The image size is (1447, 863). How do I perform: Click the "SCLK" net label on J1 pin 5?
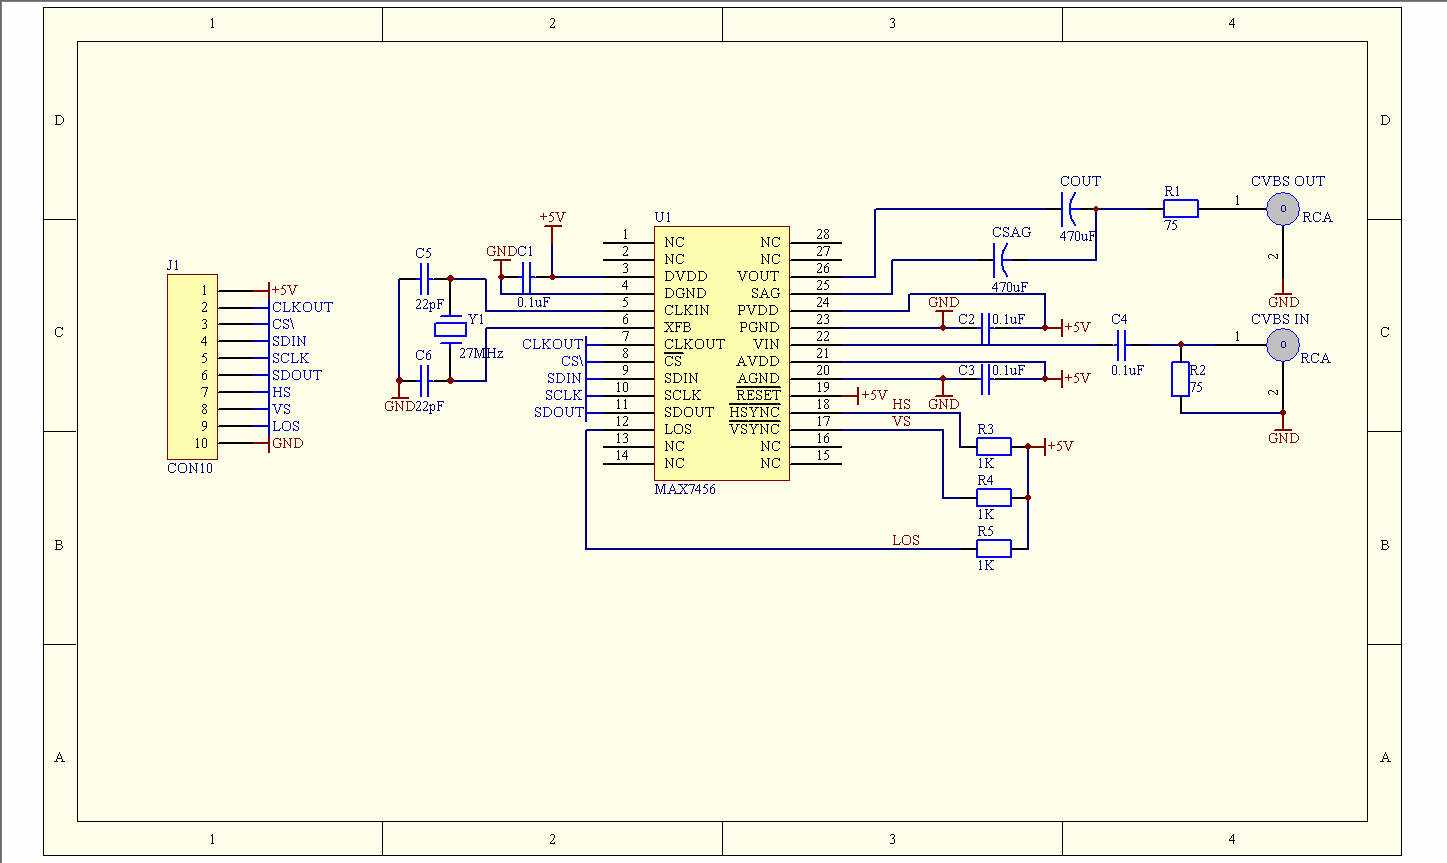290,358
